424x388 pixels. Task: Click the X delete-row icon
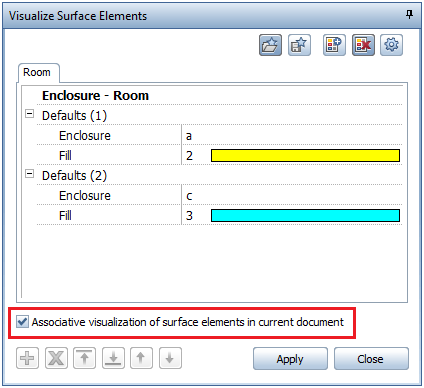[x=56, y=358]
